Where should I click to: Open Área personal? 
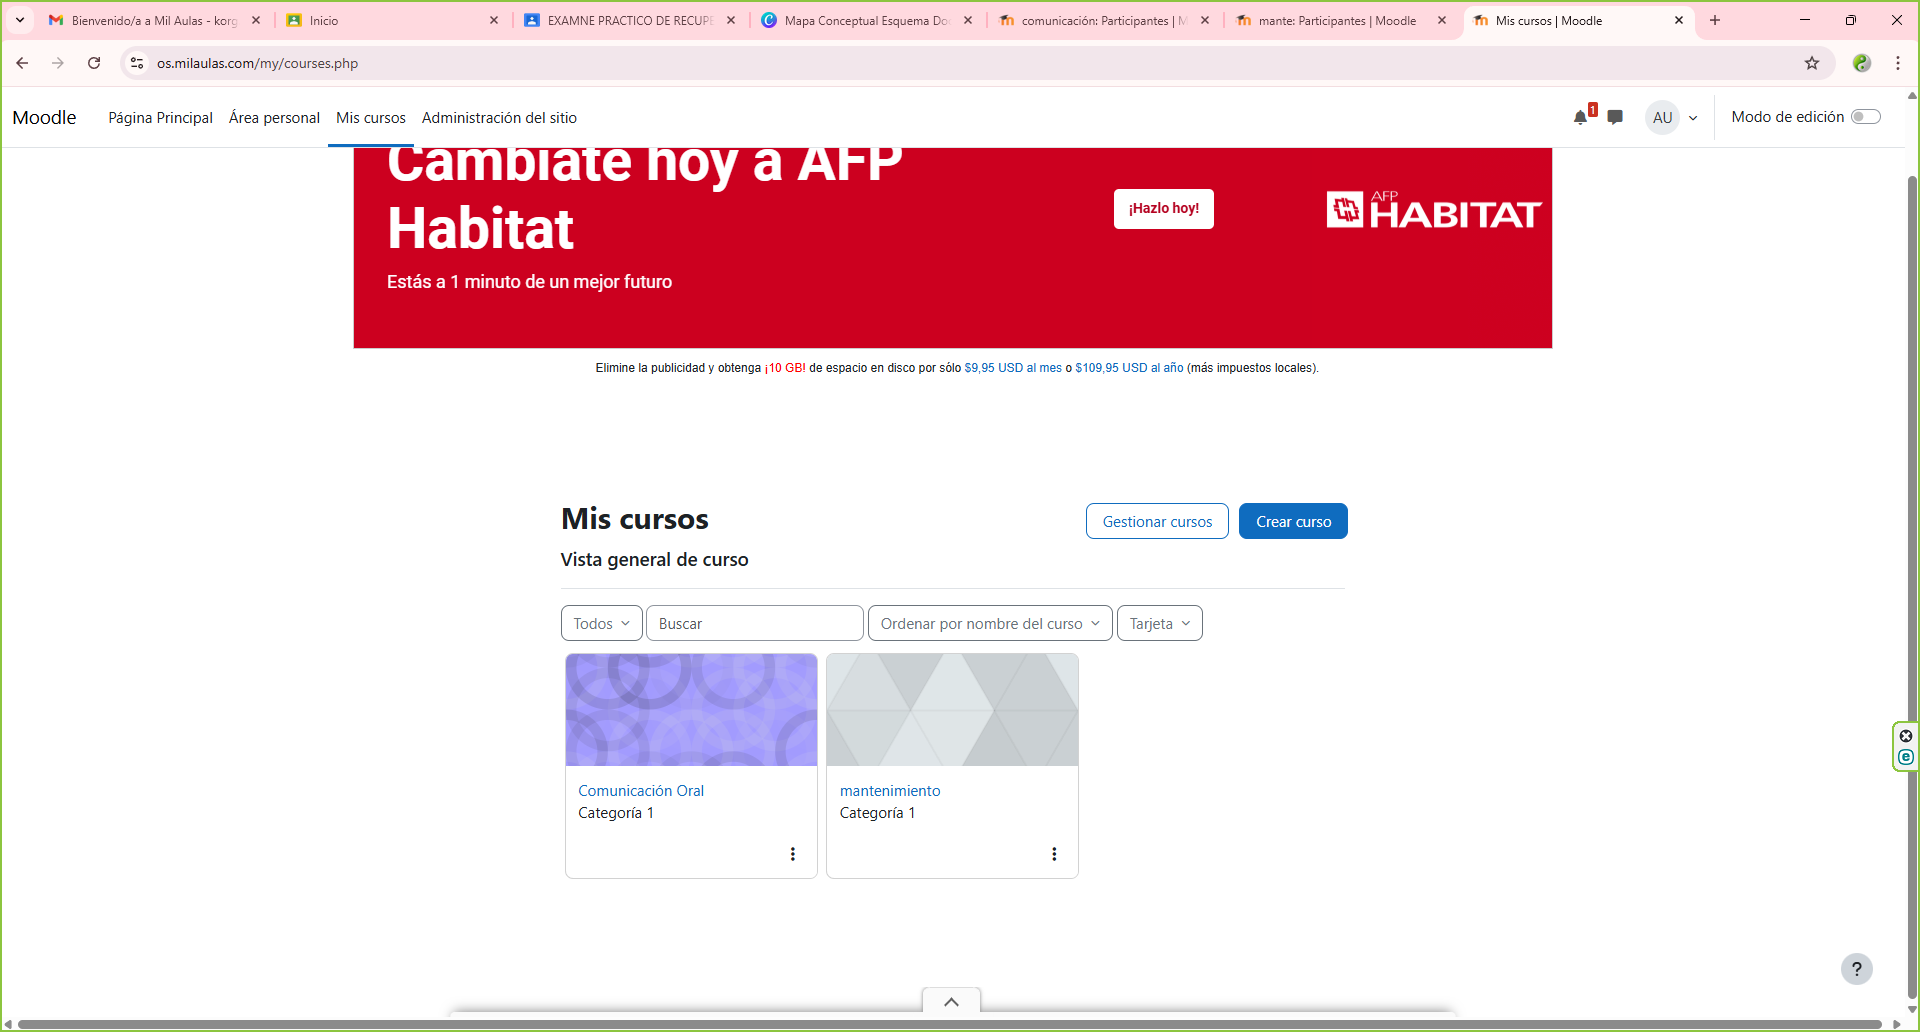274,118
